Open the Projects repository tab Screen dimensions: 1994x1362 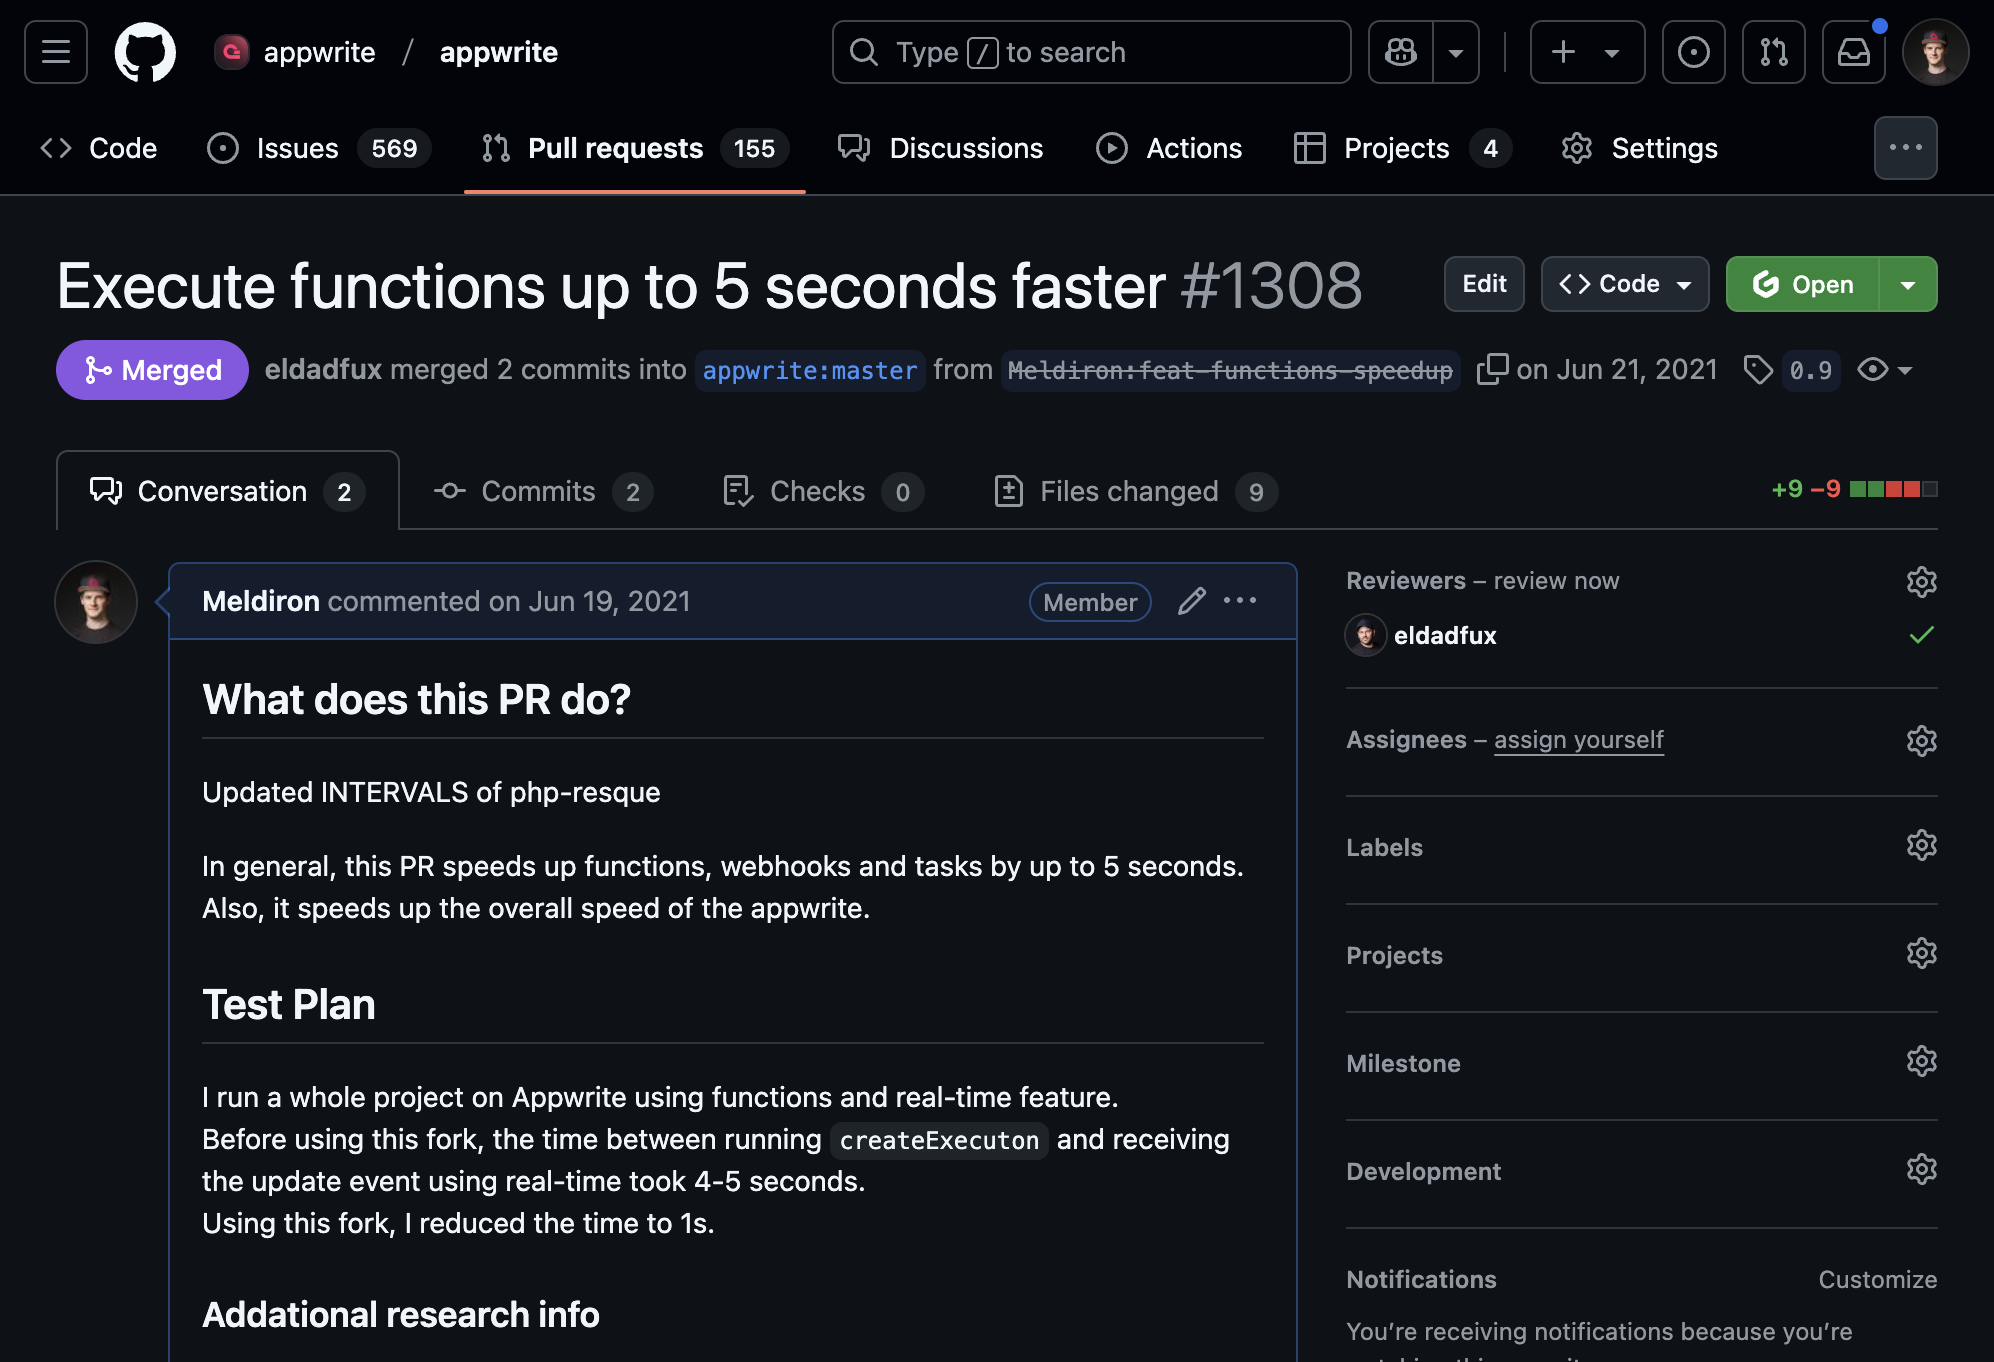1402,148
